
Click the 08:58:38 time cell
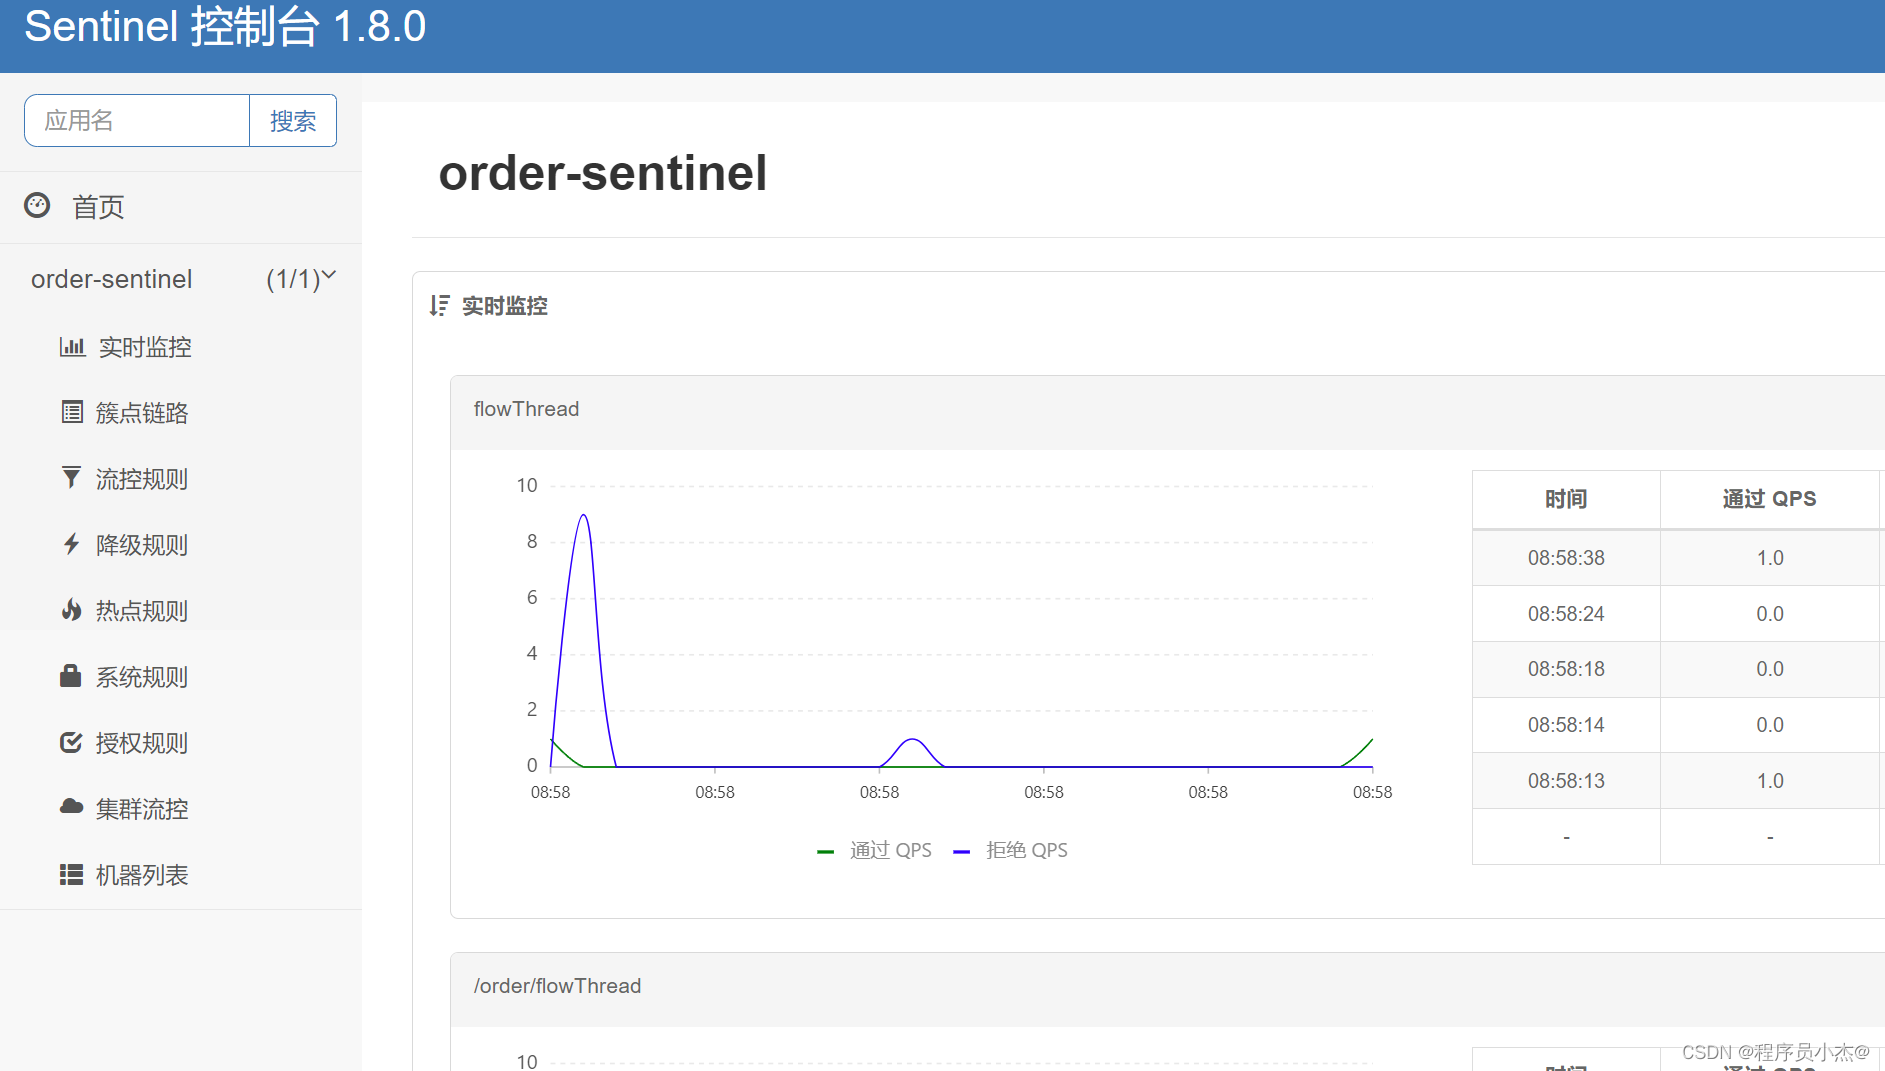1566,558
